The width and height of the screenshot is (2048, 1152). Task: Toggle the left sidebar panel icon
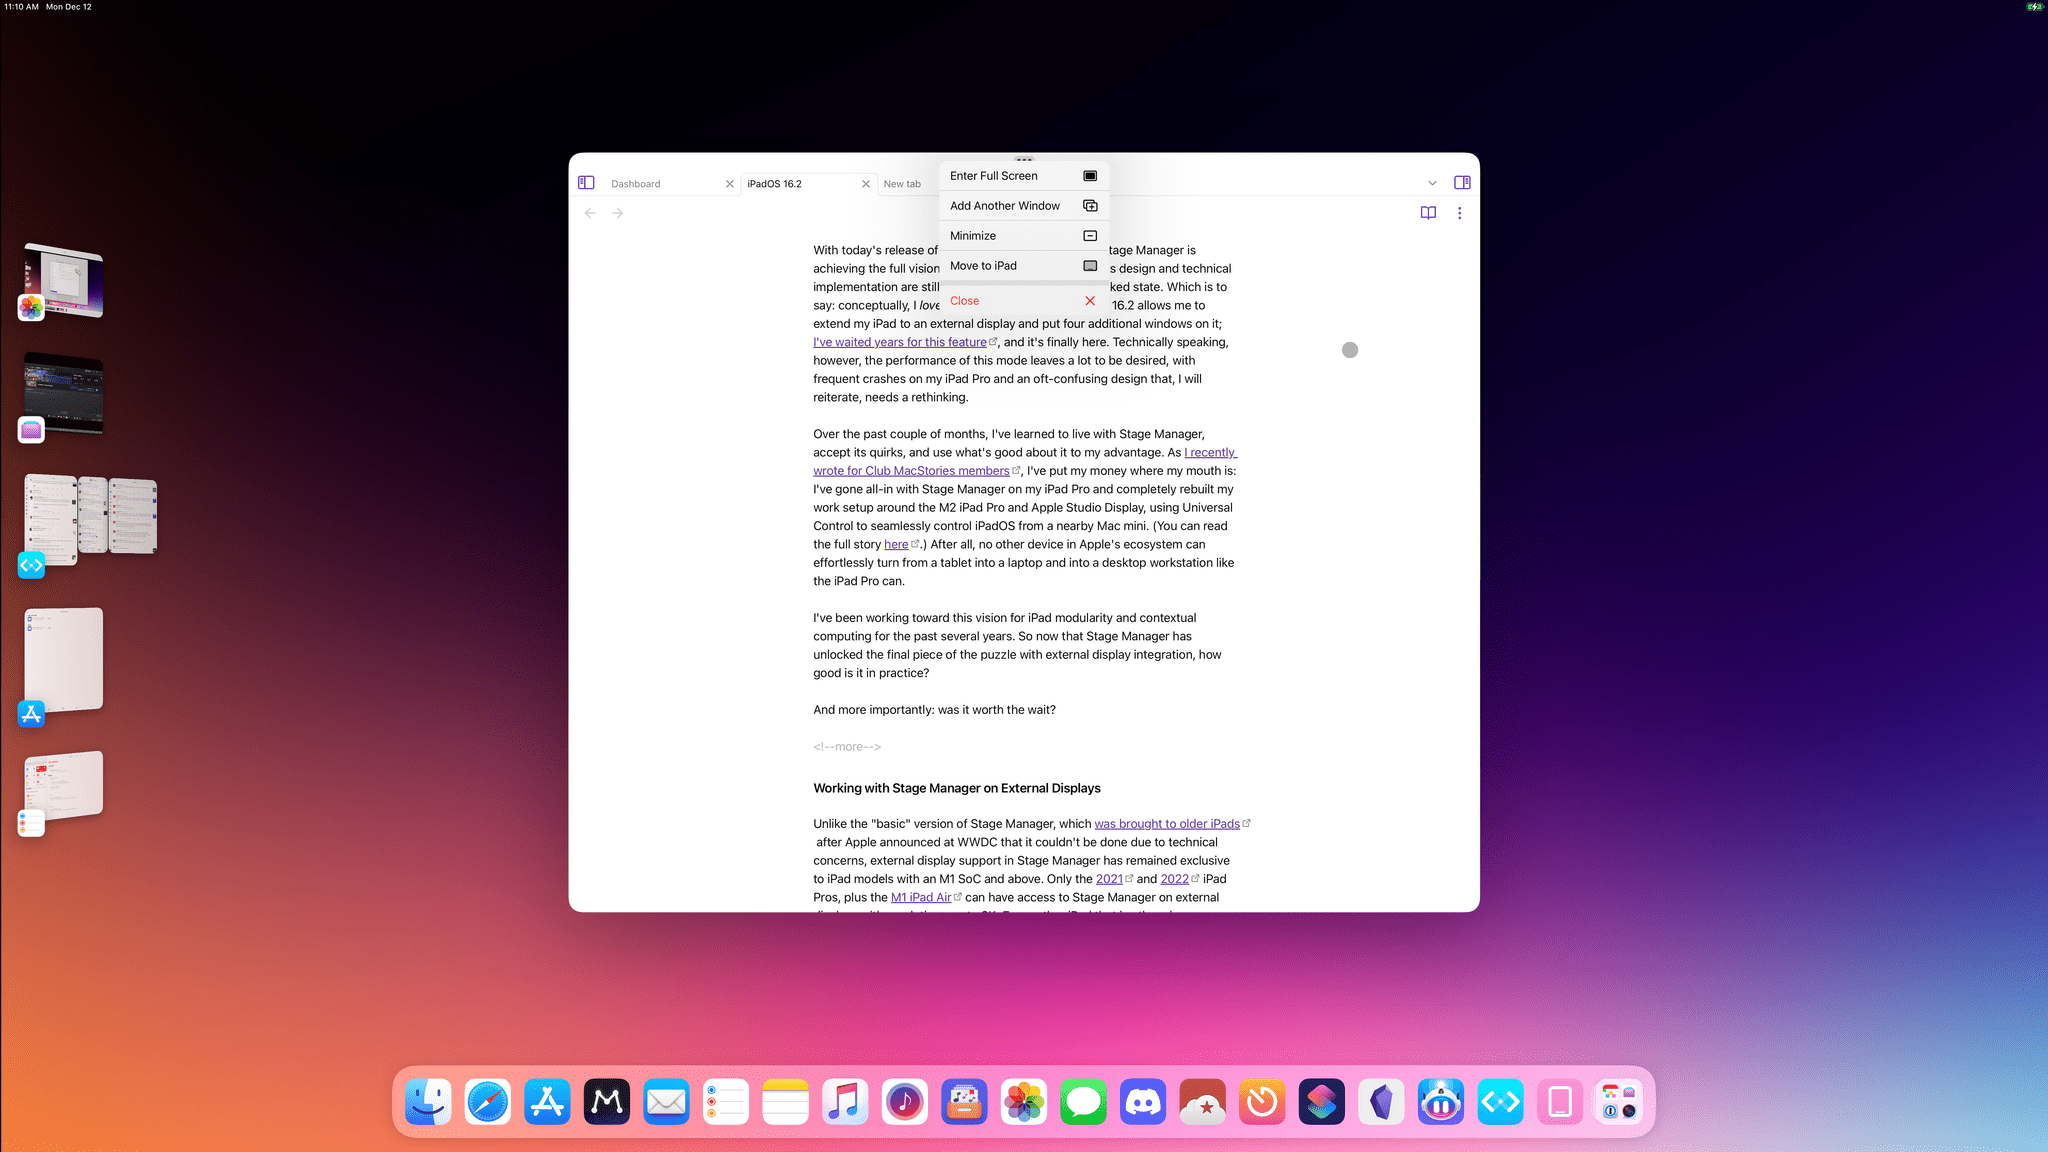pos(586,183)
